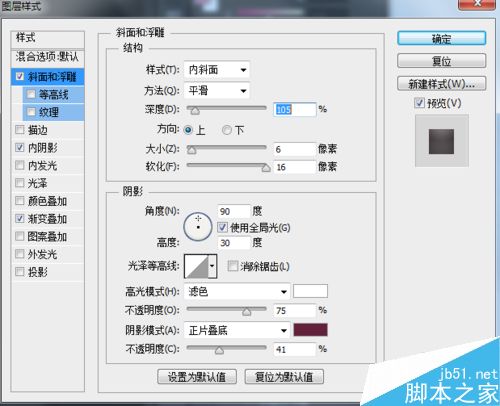This screenshot has height=406, width=500.
Task: Open the 样式 style dropdown
Action: click(x=217, y=70)
